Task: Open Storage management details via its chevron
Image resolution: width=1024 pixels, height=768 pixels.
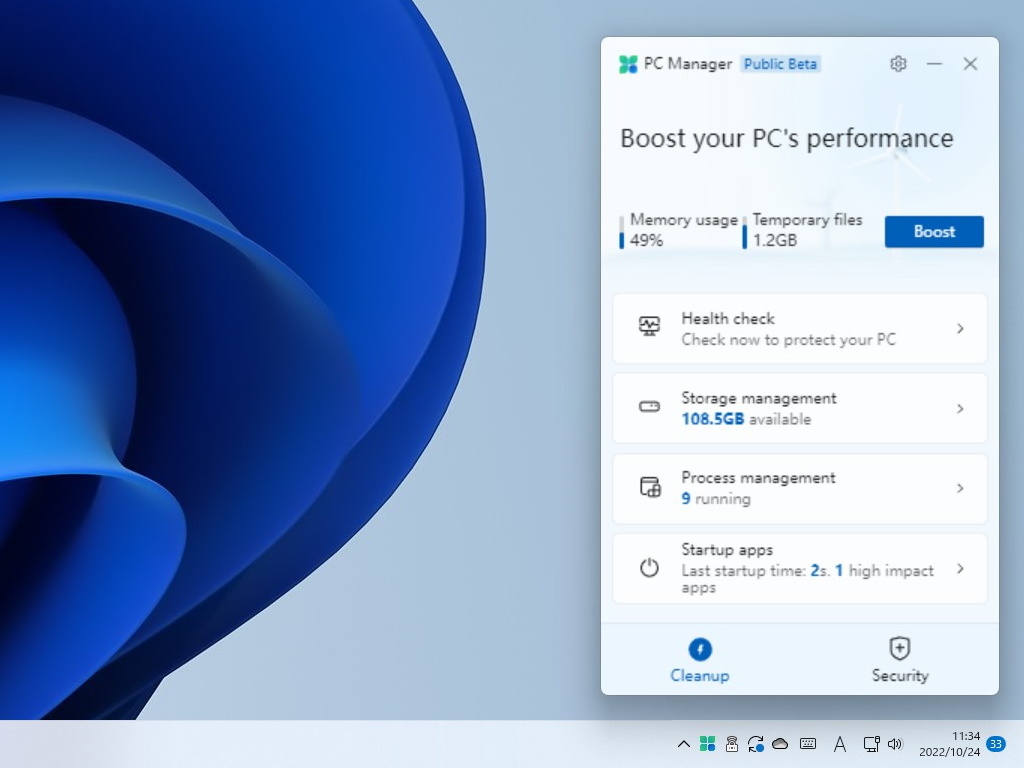Action: click(x=959, y=408)
